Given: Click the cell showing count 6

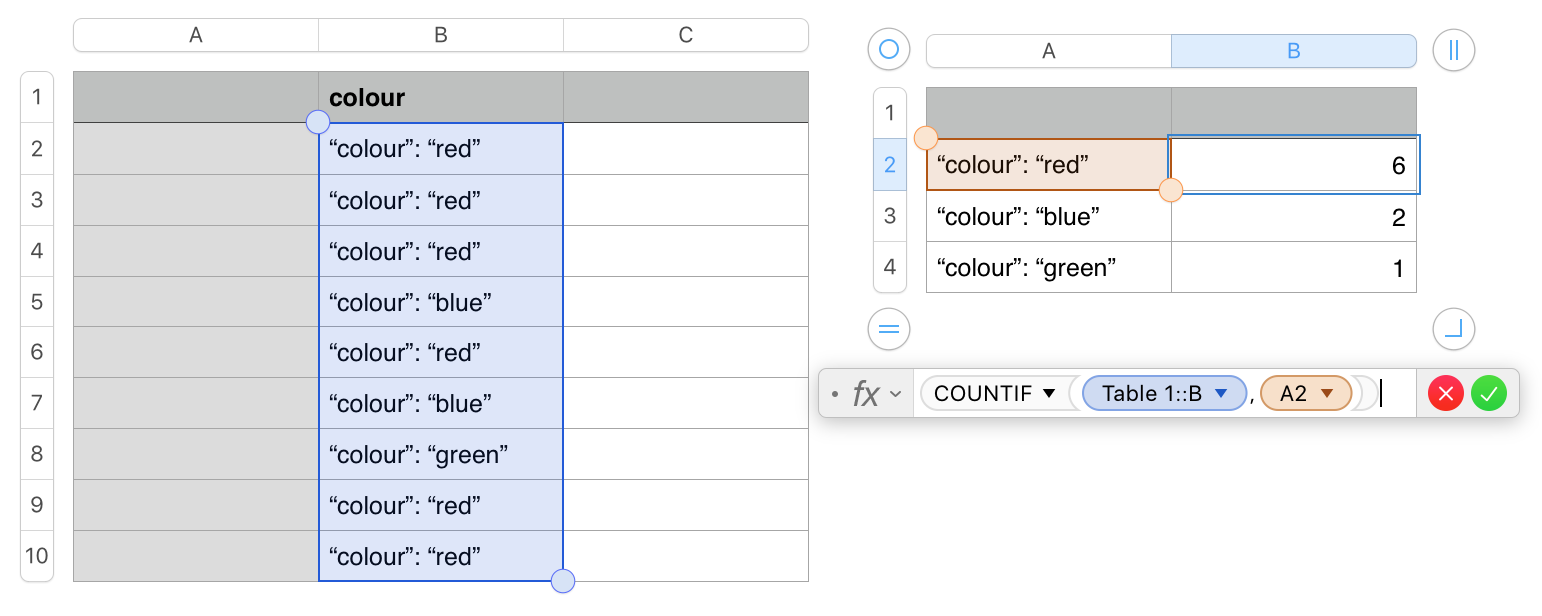Looking at the screenshot, I should click(1293, 165).
